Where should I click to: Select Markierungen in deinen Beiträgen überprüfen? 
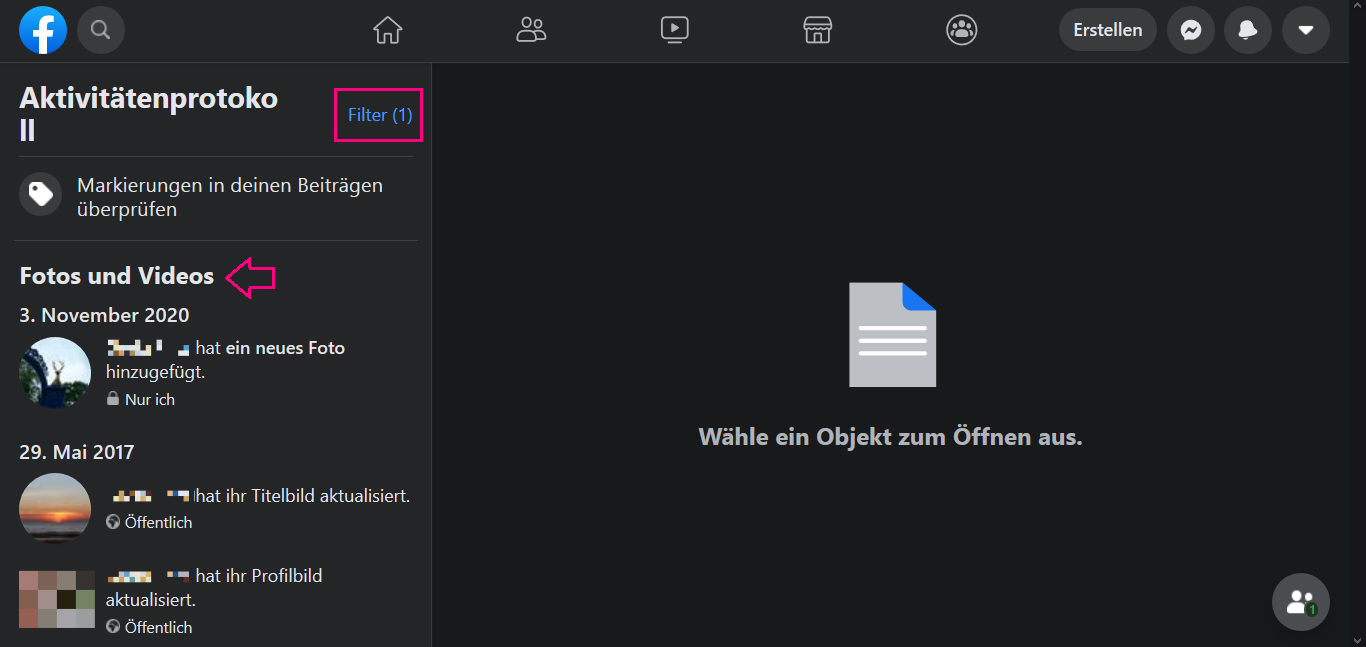pyautogui.click(x=230, y=197)
